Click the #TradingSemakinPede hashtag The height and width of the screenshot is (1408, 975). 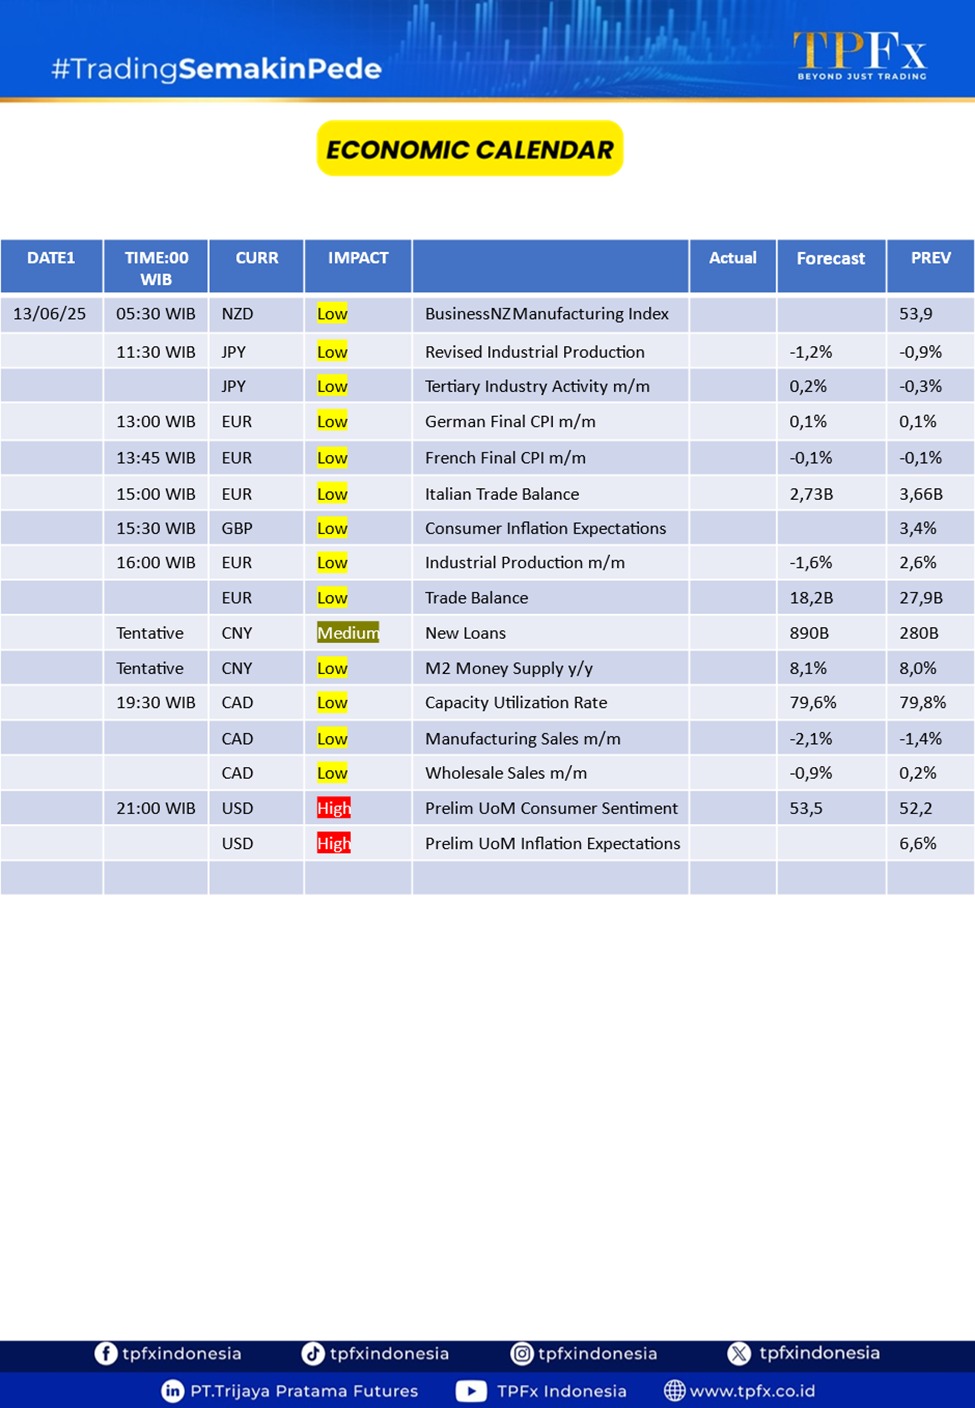click(x=216, y=69)
